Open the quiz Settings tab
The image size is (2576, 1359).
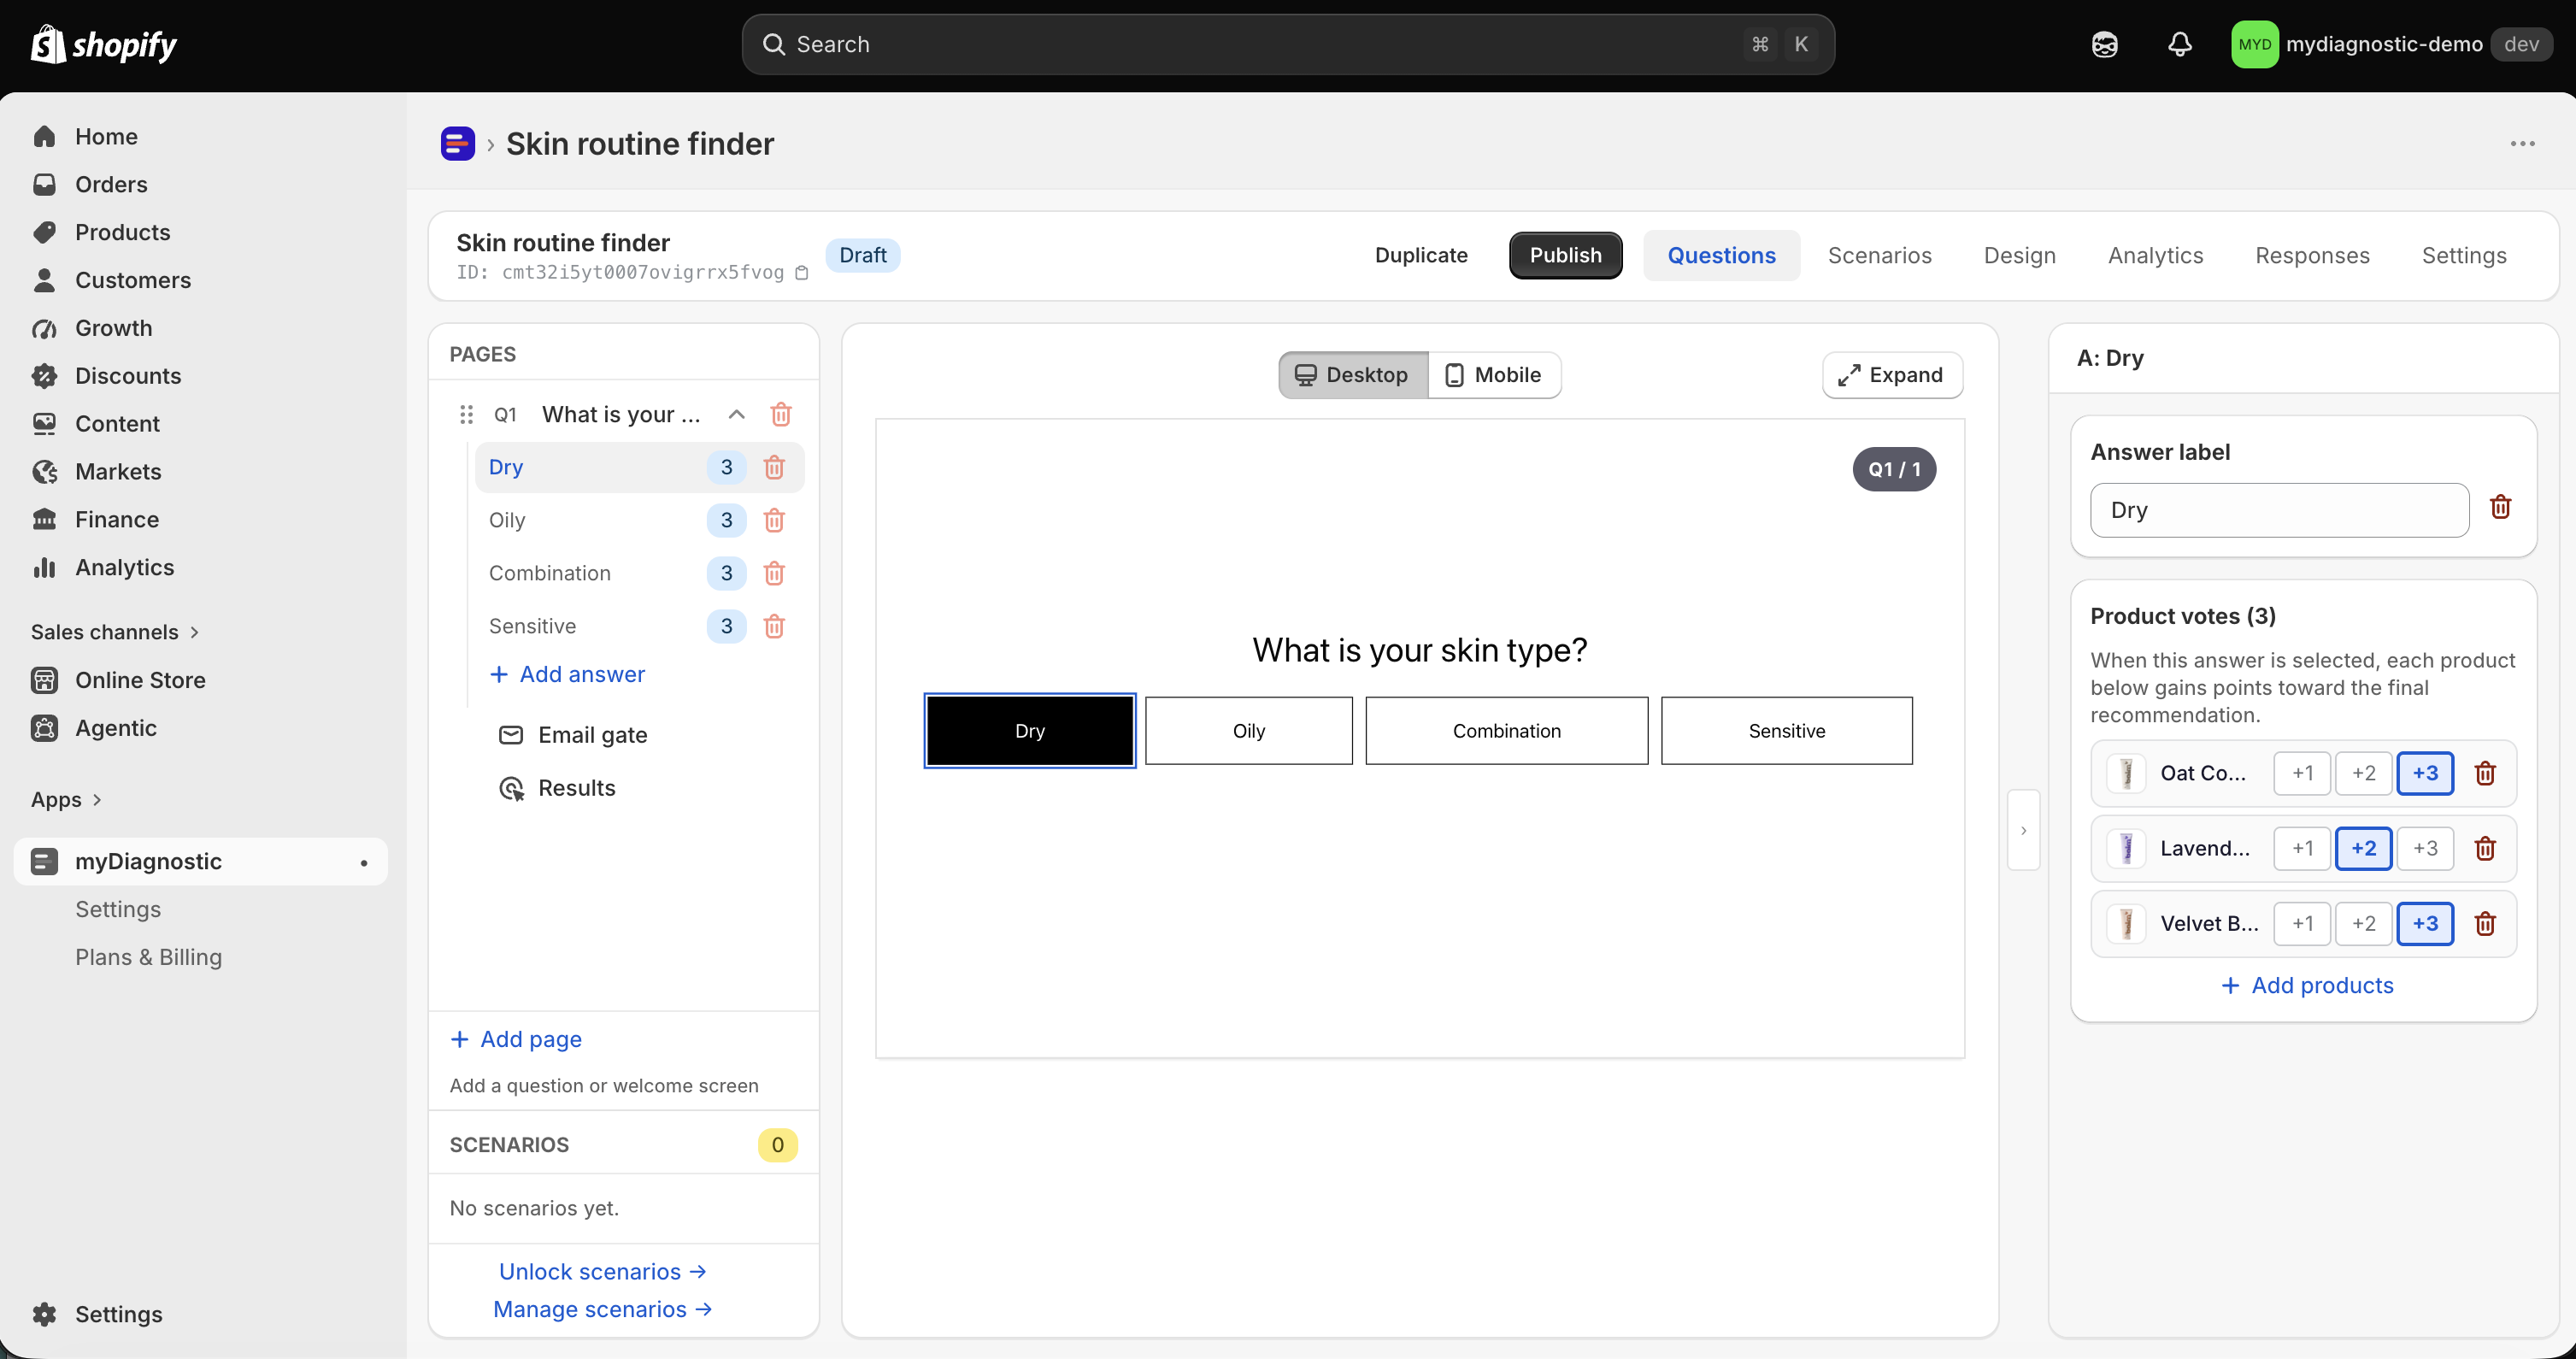(2464, 255)
